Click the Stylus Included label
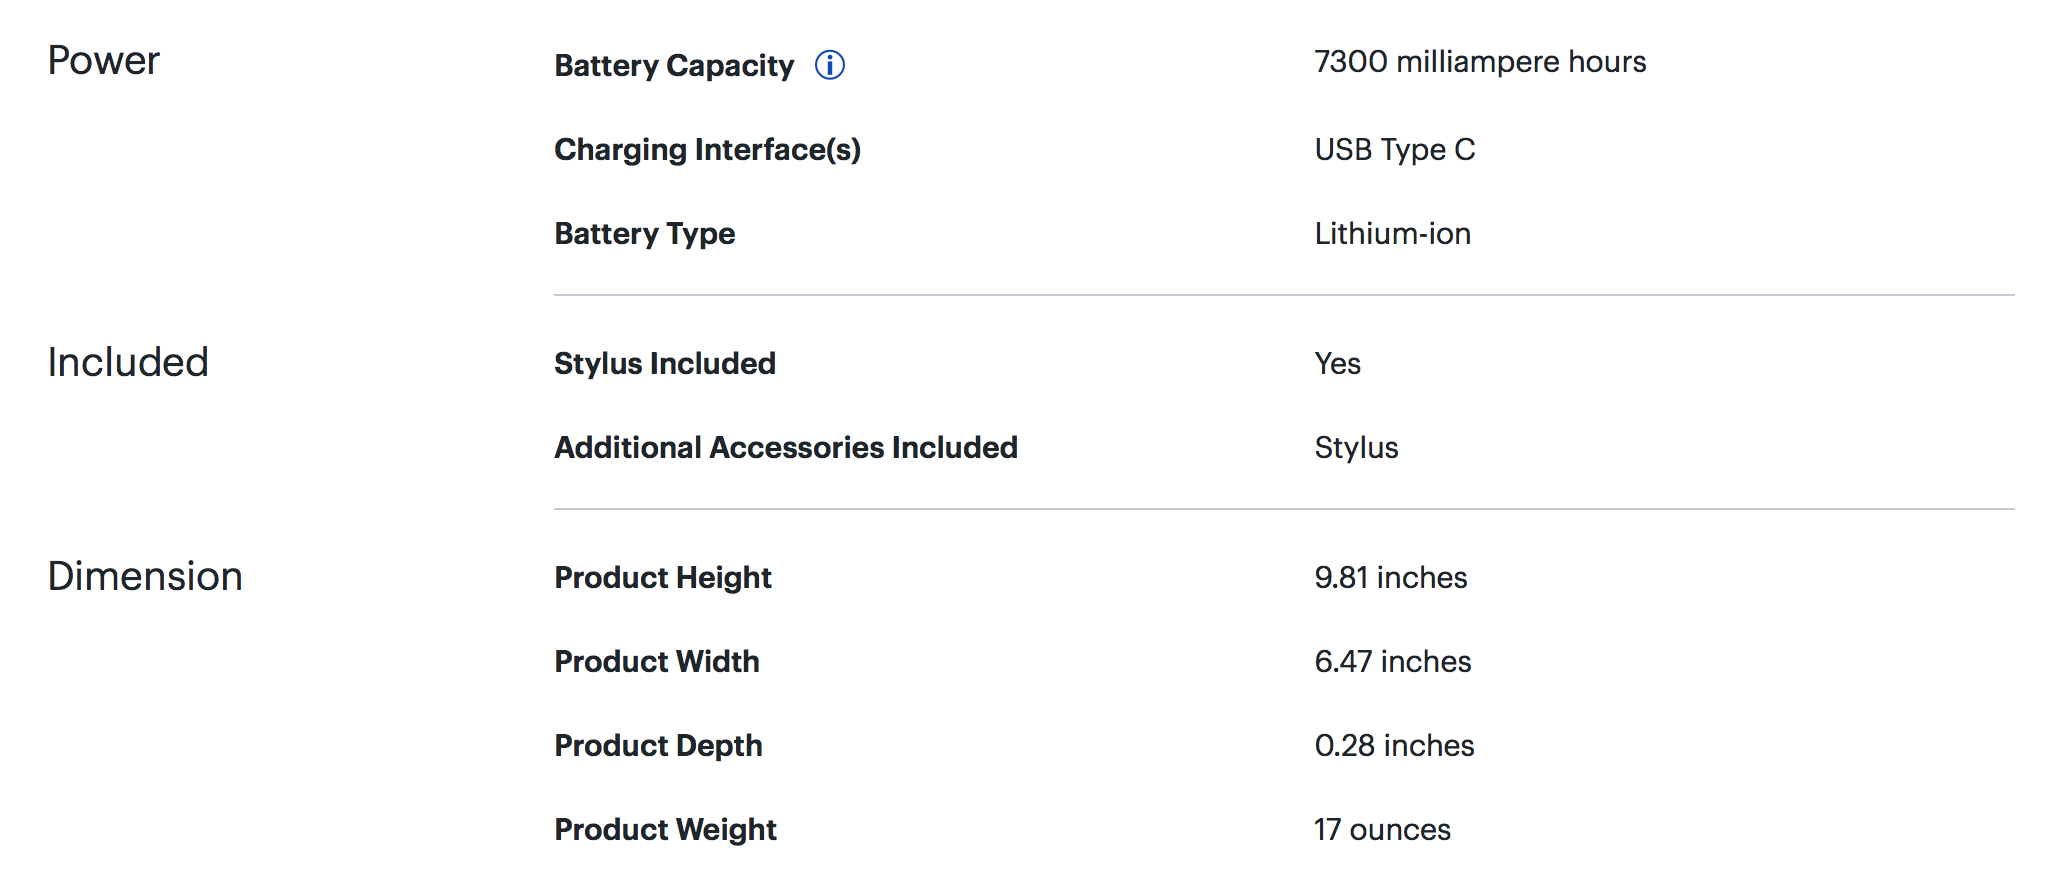Screen dimensions: 2046x872 (x=664, y=363)
